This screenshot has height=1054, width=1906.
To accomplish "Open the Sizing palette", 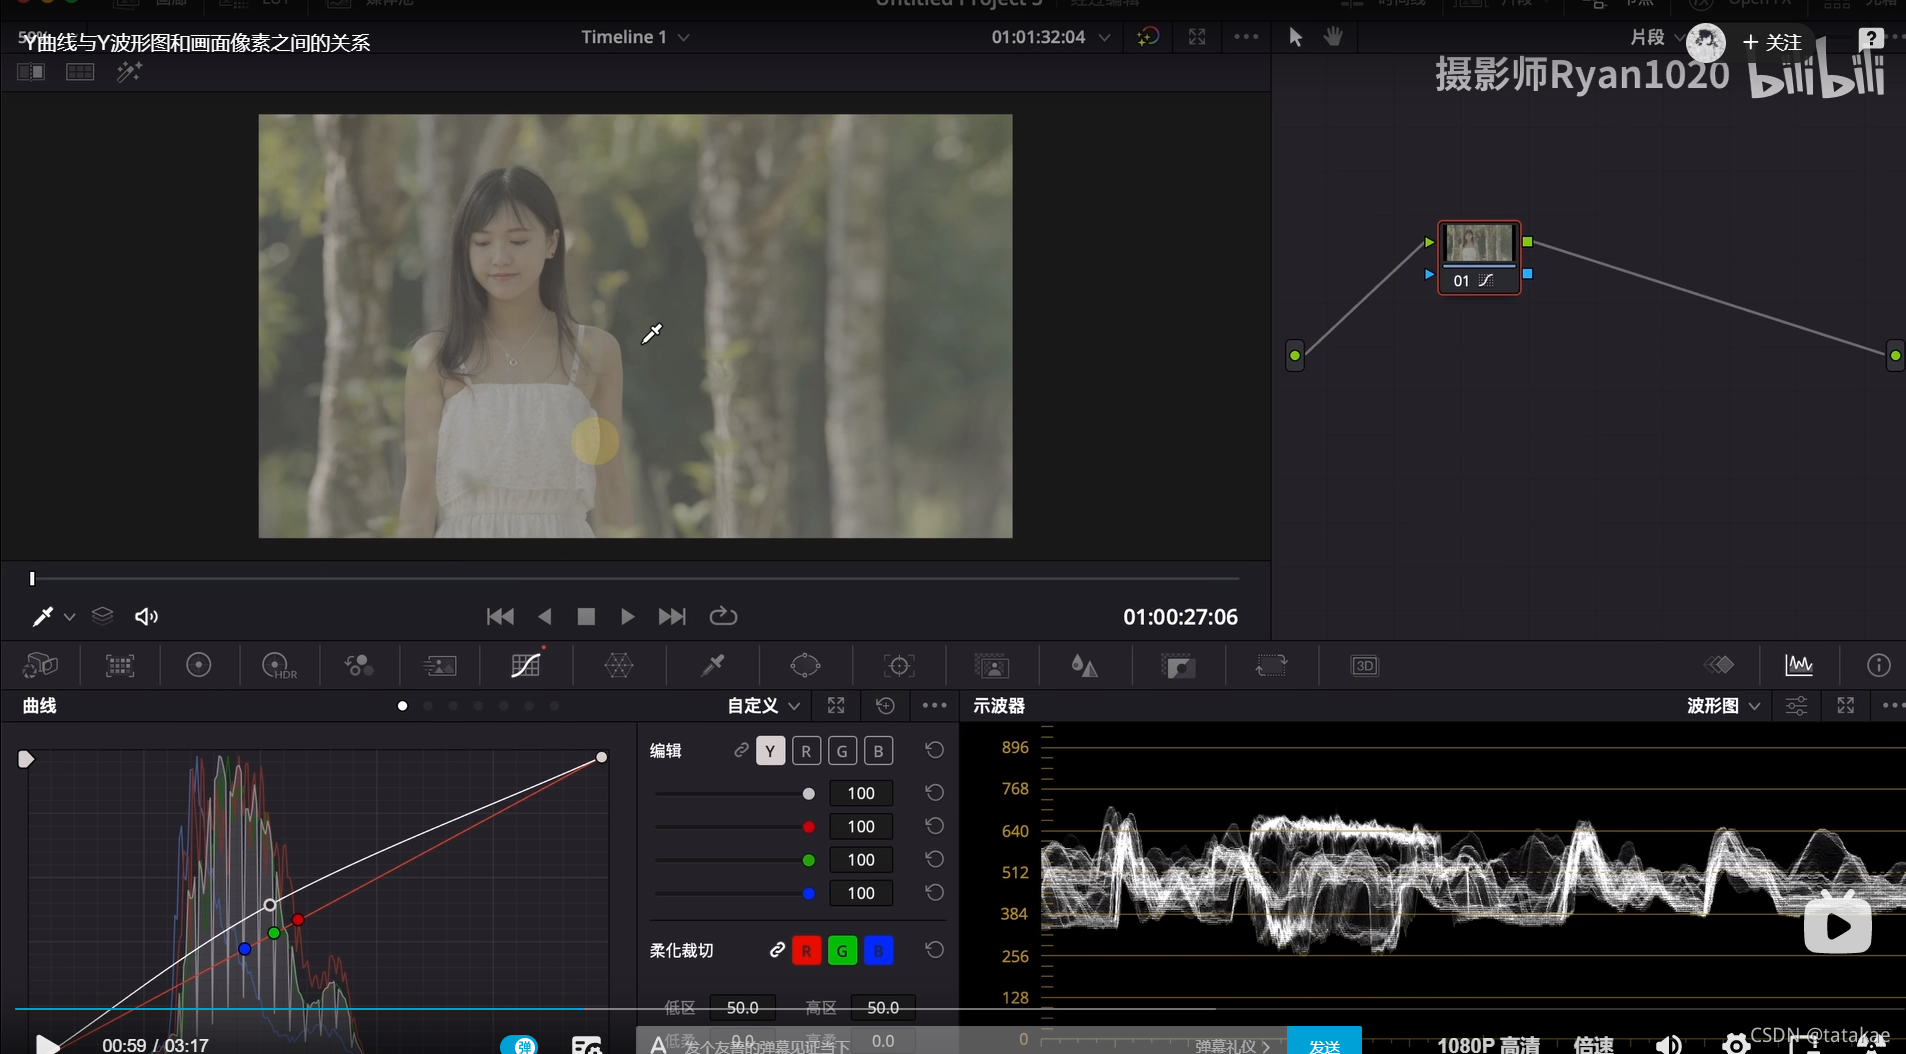I will point(1271,665).
